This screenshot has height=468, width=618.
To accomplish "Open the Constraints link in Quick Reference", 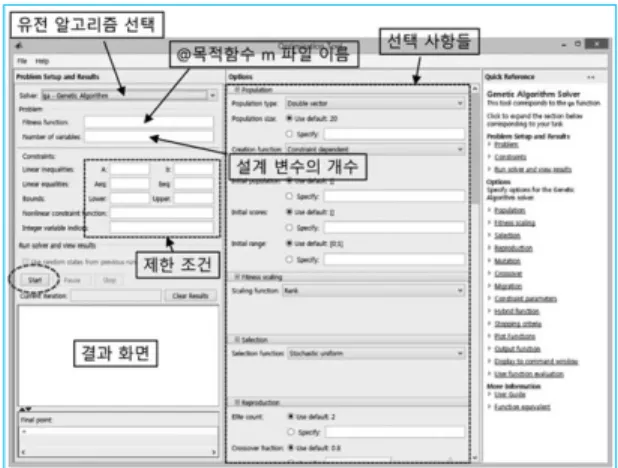I will (510, 157).
